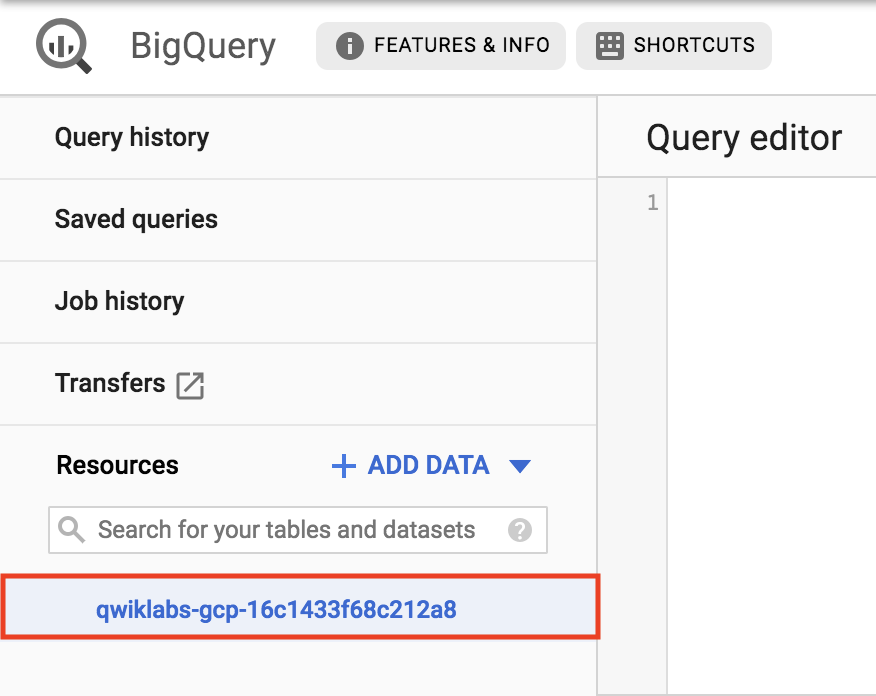This screenshot has height=696, width=876.
Task: Click the BigQuery magnifier logo icon
Action: [x=64, y=46]
